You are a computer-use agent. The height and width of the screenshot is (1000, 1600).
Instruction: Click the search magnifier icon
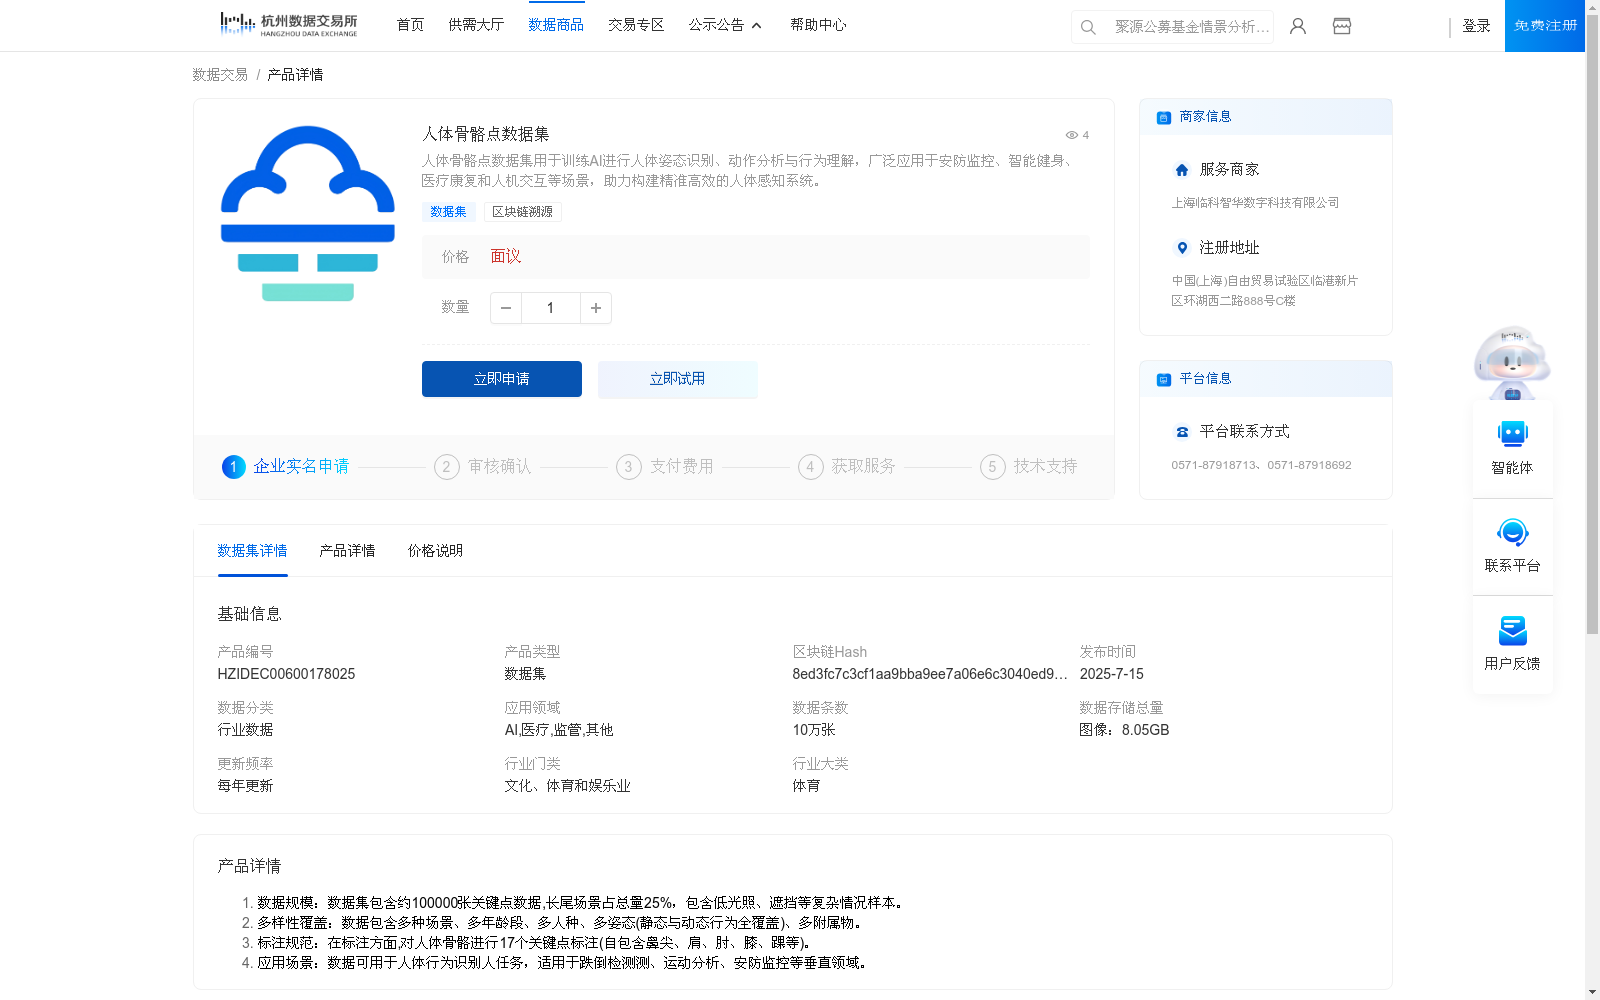pos(1088,27)
